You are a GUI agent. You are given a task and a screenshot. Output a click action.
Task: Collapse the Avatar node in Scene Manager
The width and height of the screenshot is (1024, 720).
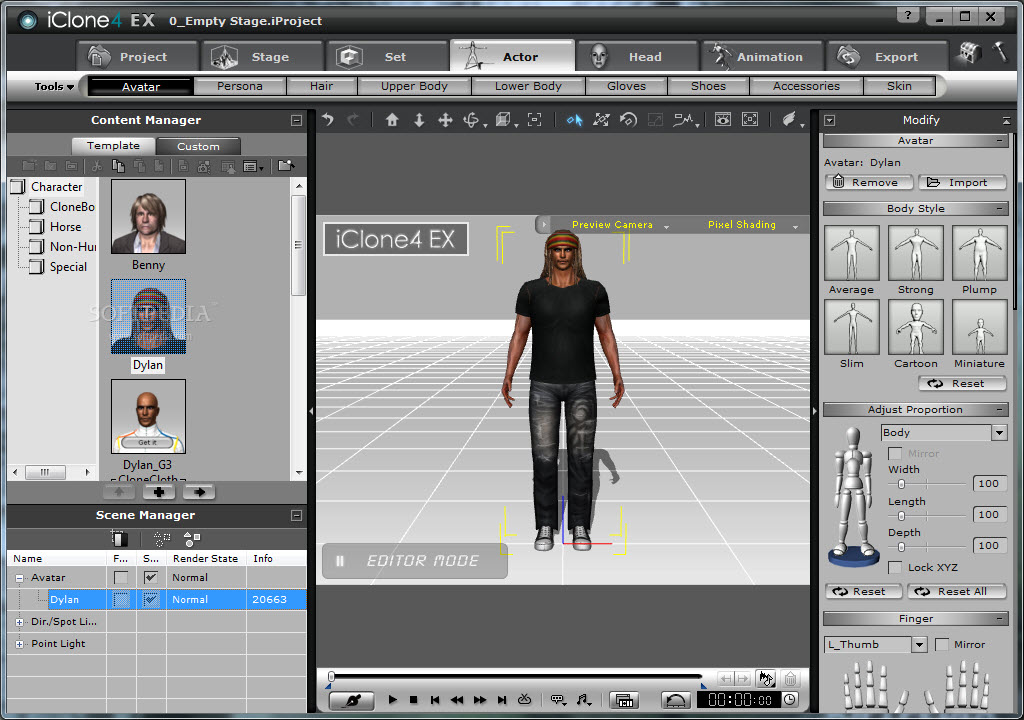tap(19, 578)
